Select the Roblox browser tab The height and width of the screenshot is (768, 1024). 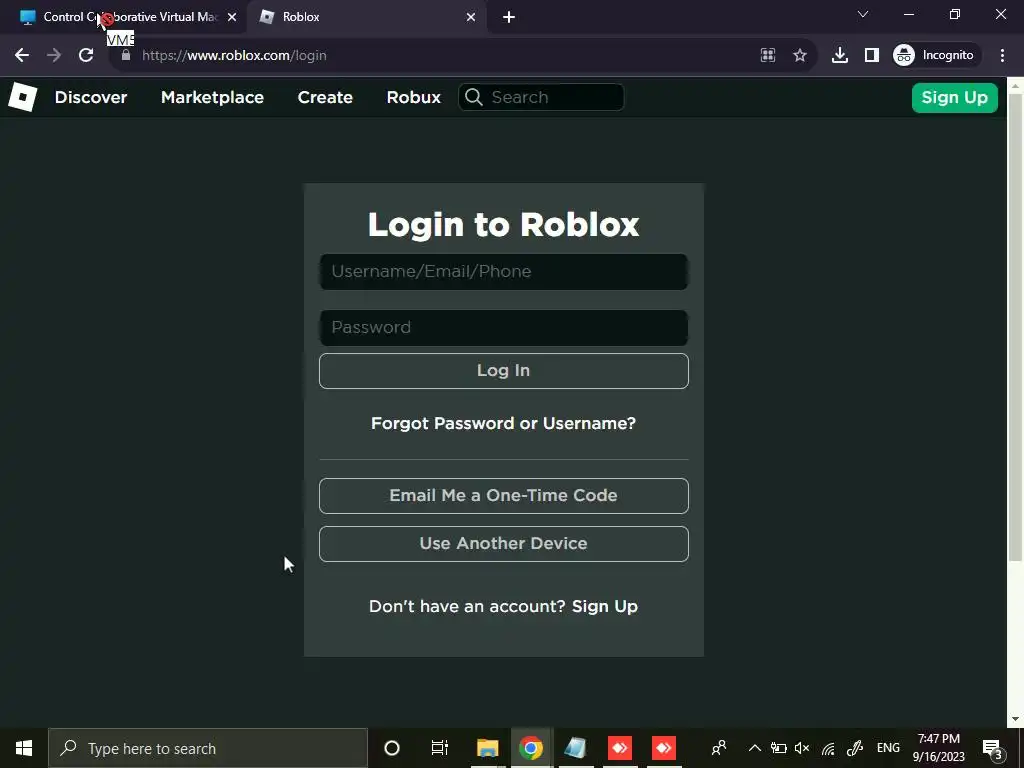367,17
